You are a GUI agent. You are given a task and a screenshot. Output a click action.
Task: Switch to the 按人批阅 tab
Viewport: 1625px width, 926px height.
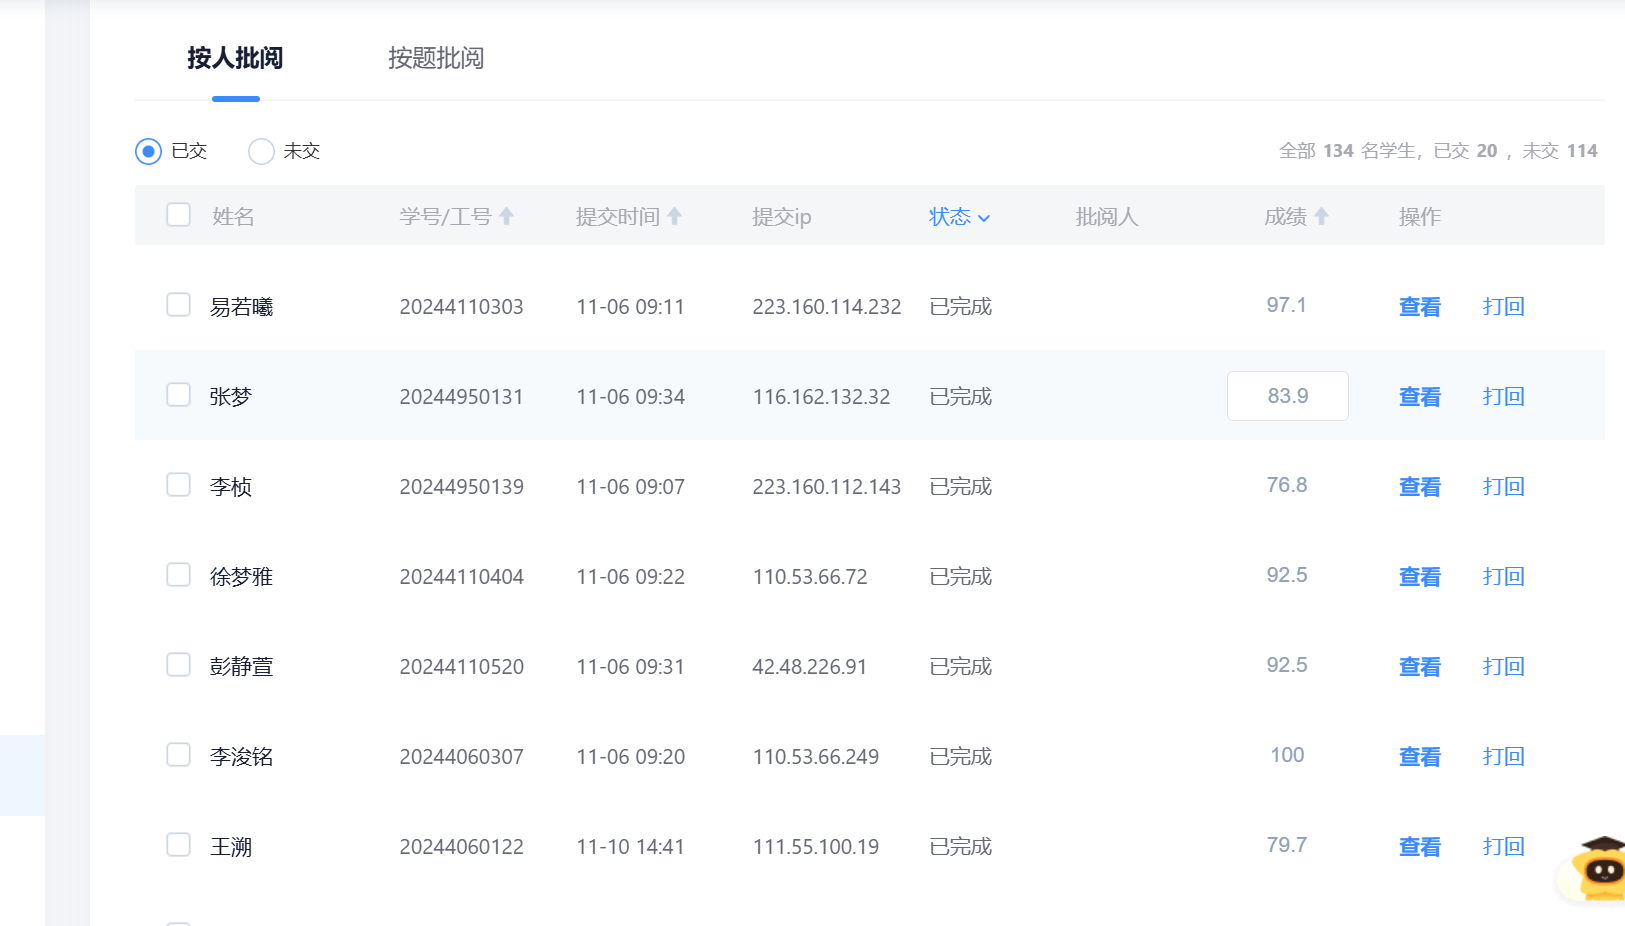(x=235, y=58)
